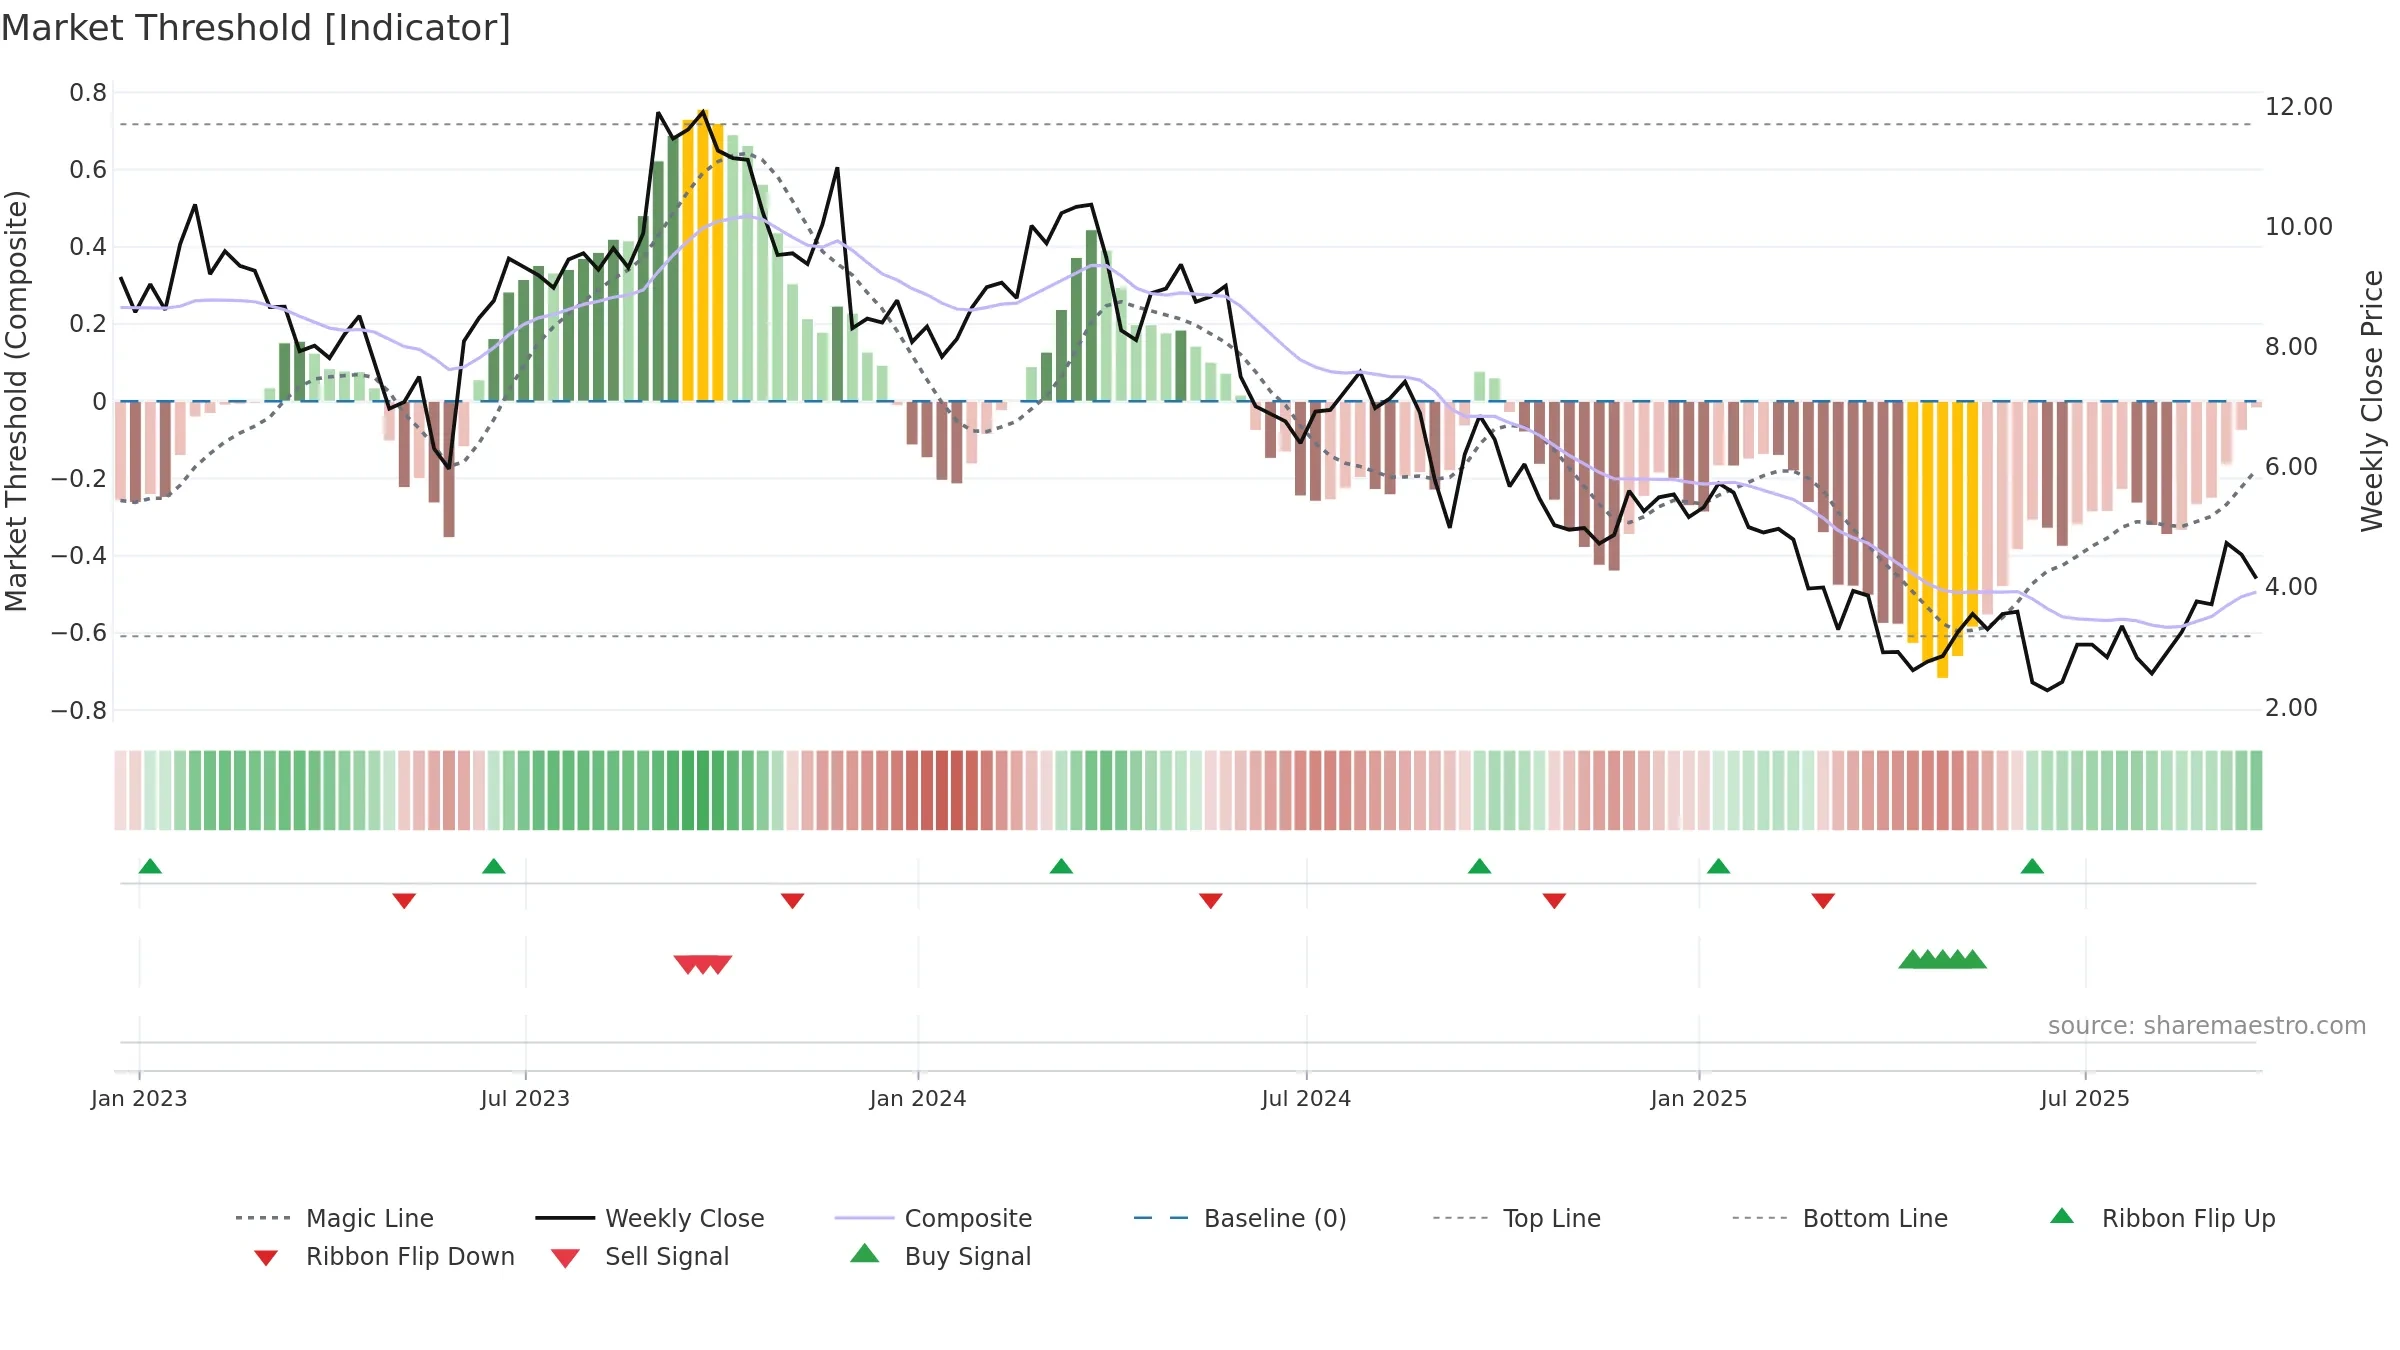Click the Jul 2024 x-axis label
Viewport: 2400px width, 1350px height.
coord(1306,1098)
